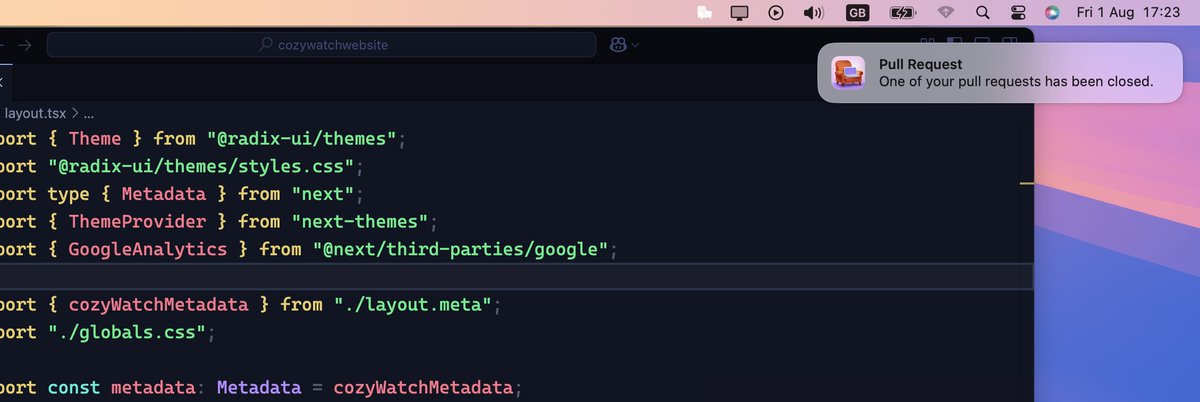
Task: Open the display mirroring menu bar icon
Action: click(x=740, y=13)
